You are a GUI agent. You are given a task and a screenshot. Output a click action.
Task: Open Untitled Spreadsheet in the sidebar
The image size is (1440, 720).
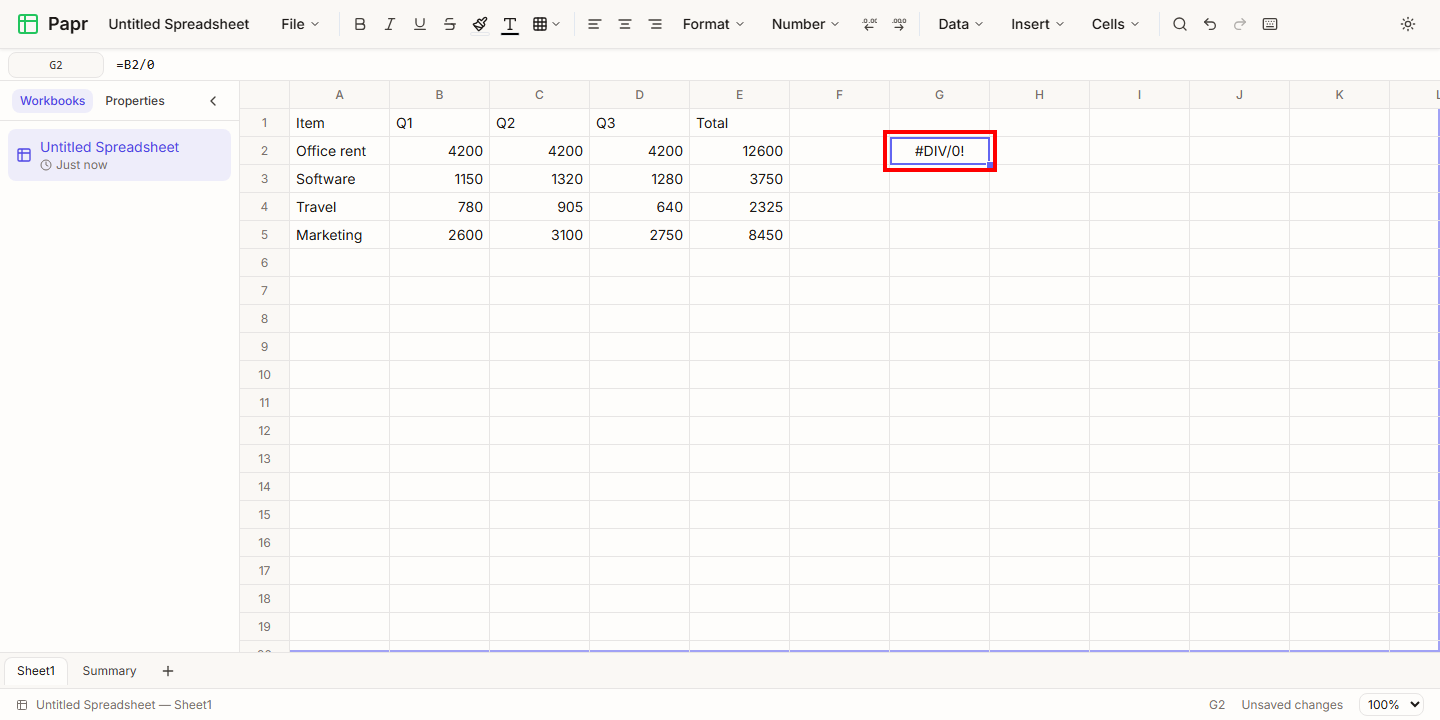point(119,155)
